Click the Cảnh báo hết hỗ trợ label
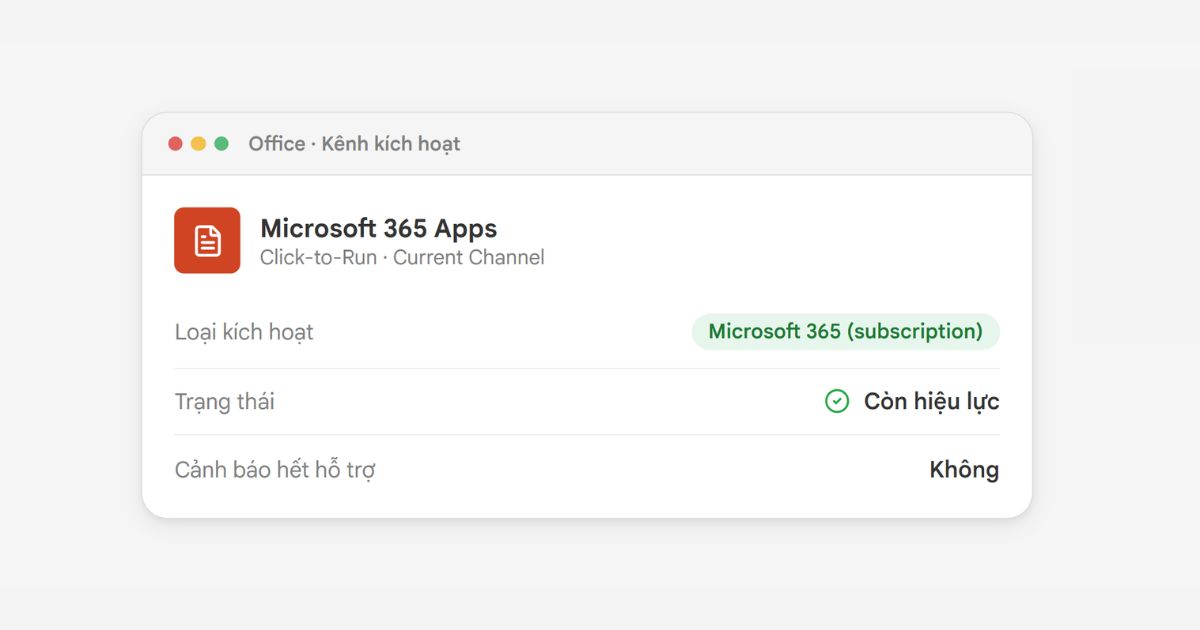Screen dimensions: 1200x630 [x=275, y=470]
